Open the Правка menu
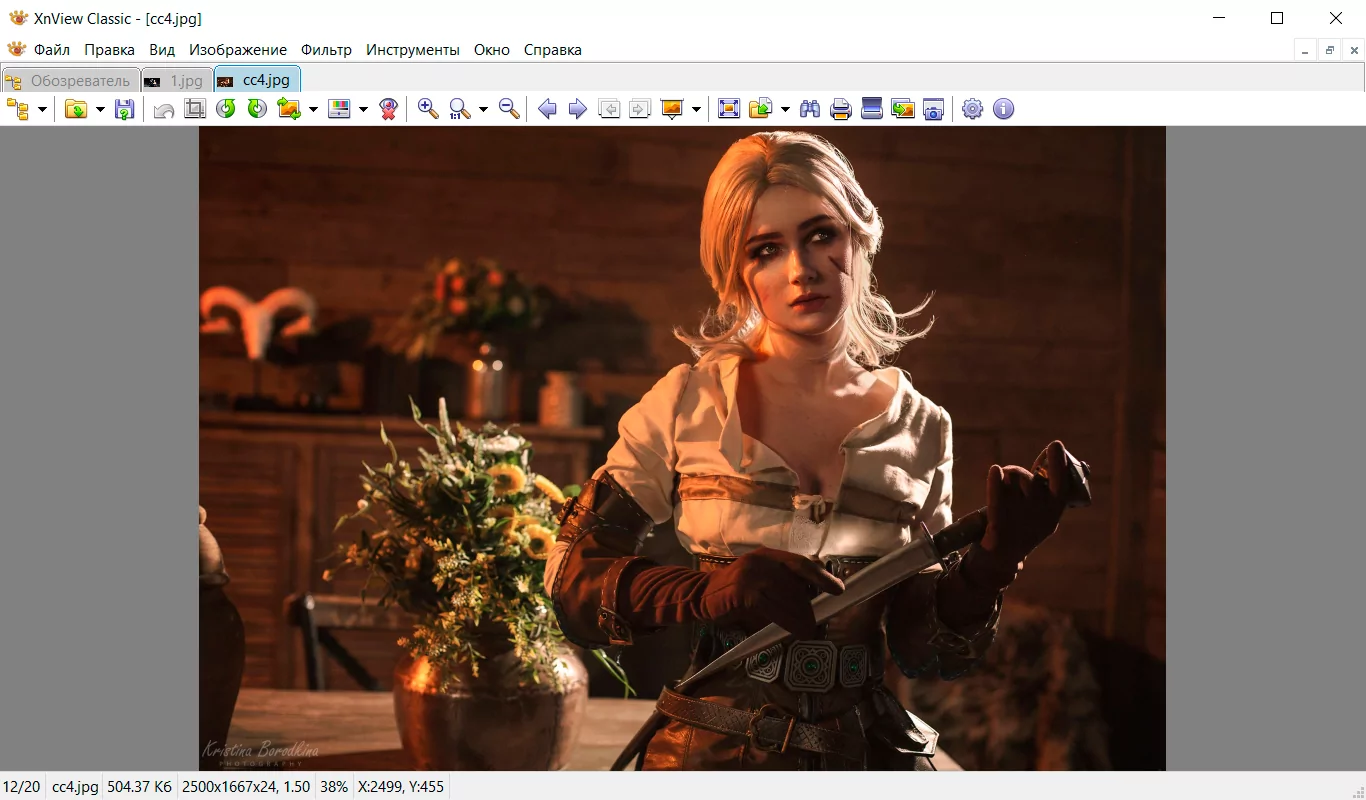The image size is (1366, 800). click(x=109, y=50)
